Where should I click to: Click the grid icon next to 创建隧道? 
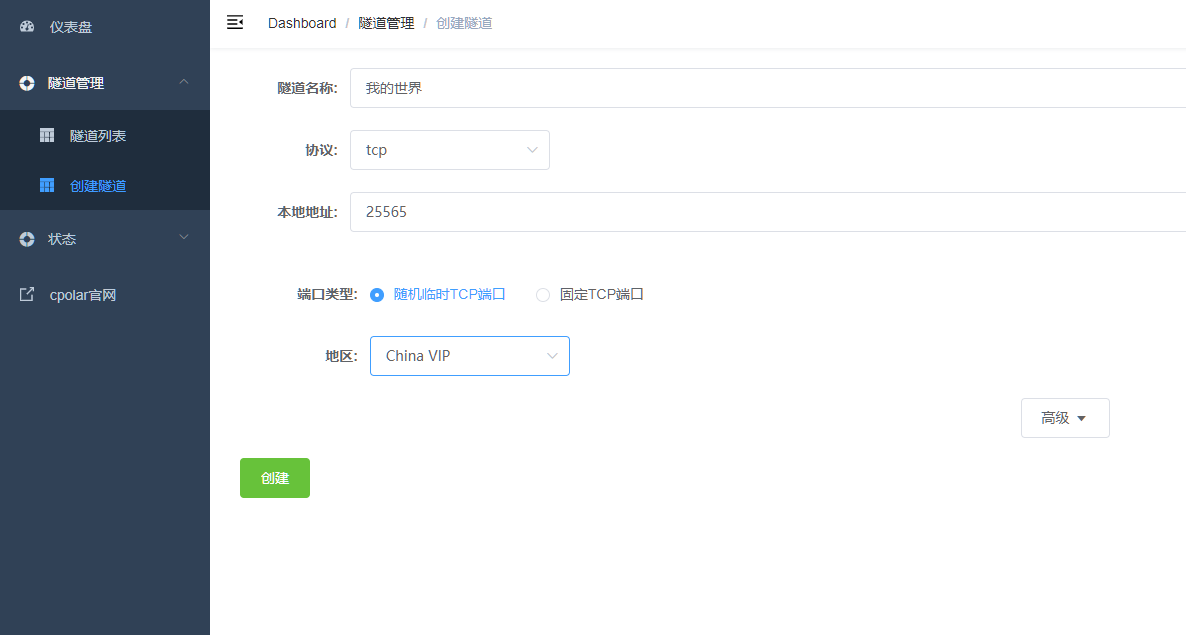click(47, 185)
